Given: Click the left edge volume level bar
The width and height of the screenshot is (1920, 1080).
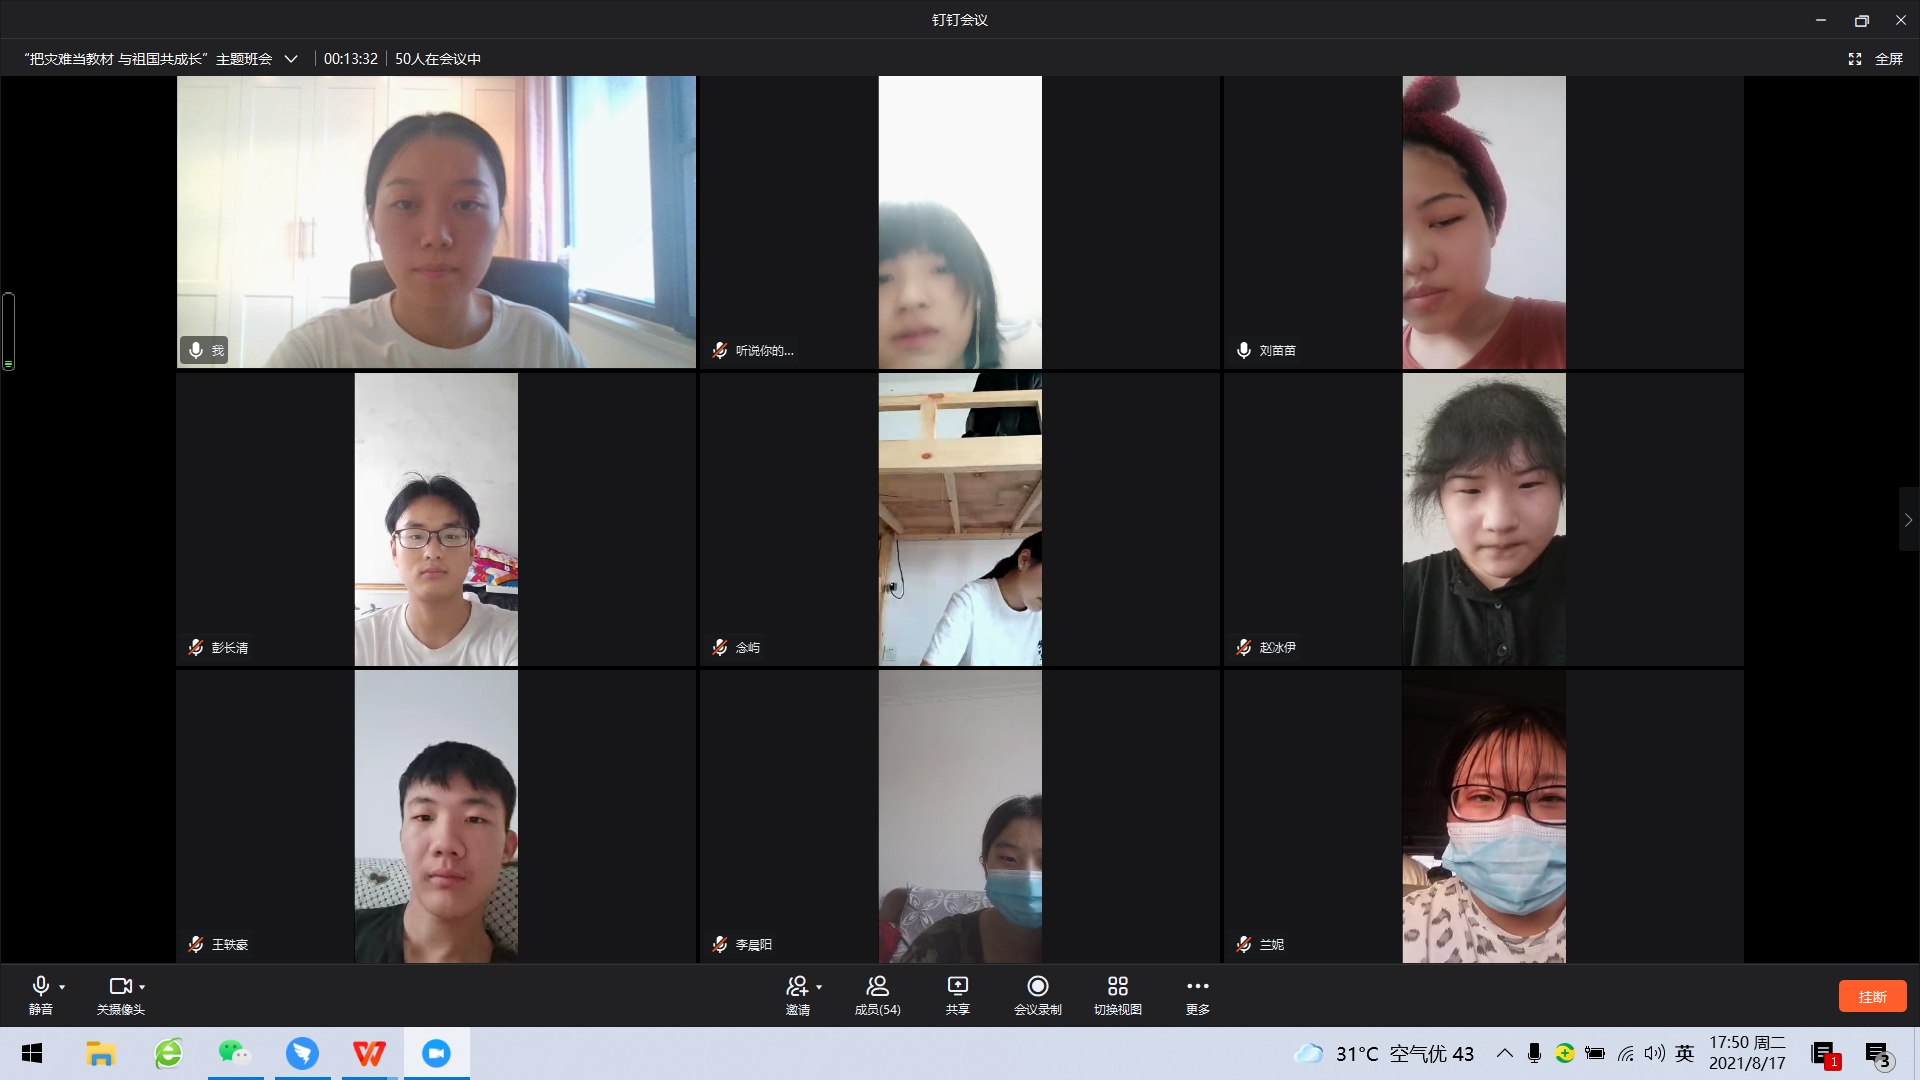Looking at the screenshot, I should point(9,330).
